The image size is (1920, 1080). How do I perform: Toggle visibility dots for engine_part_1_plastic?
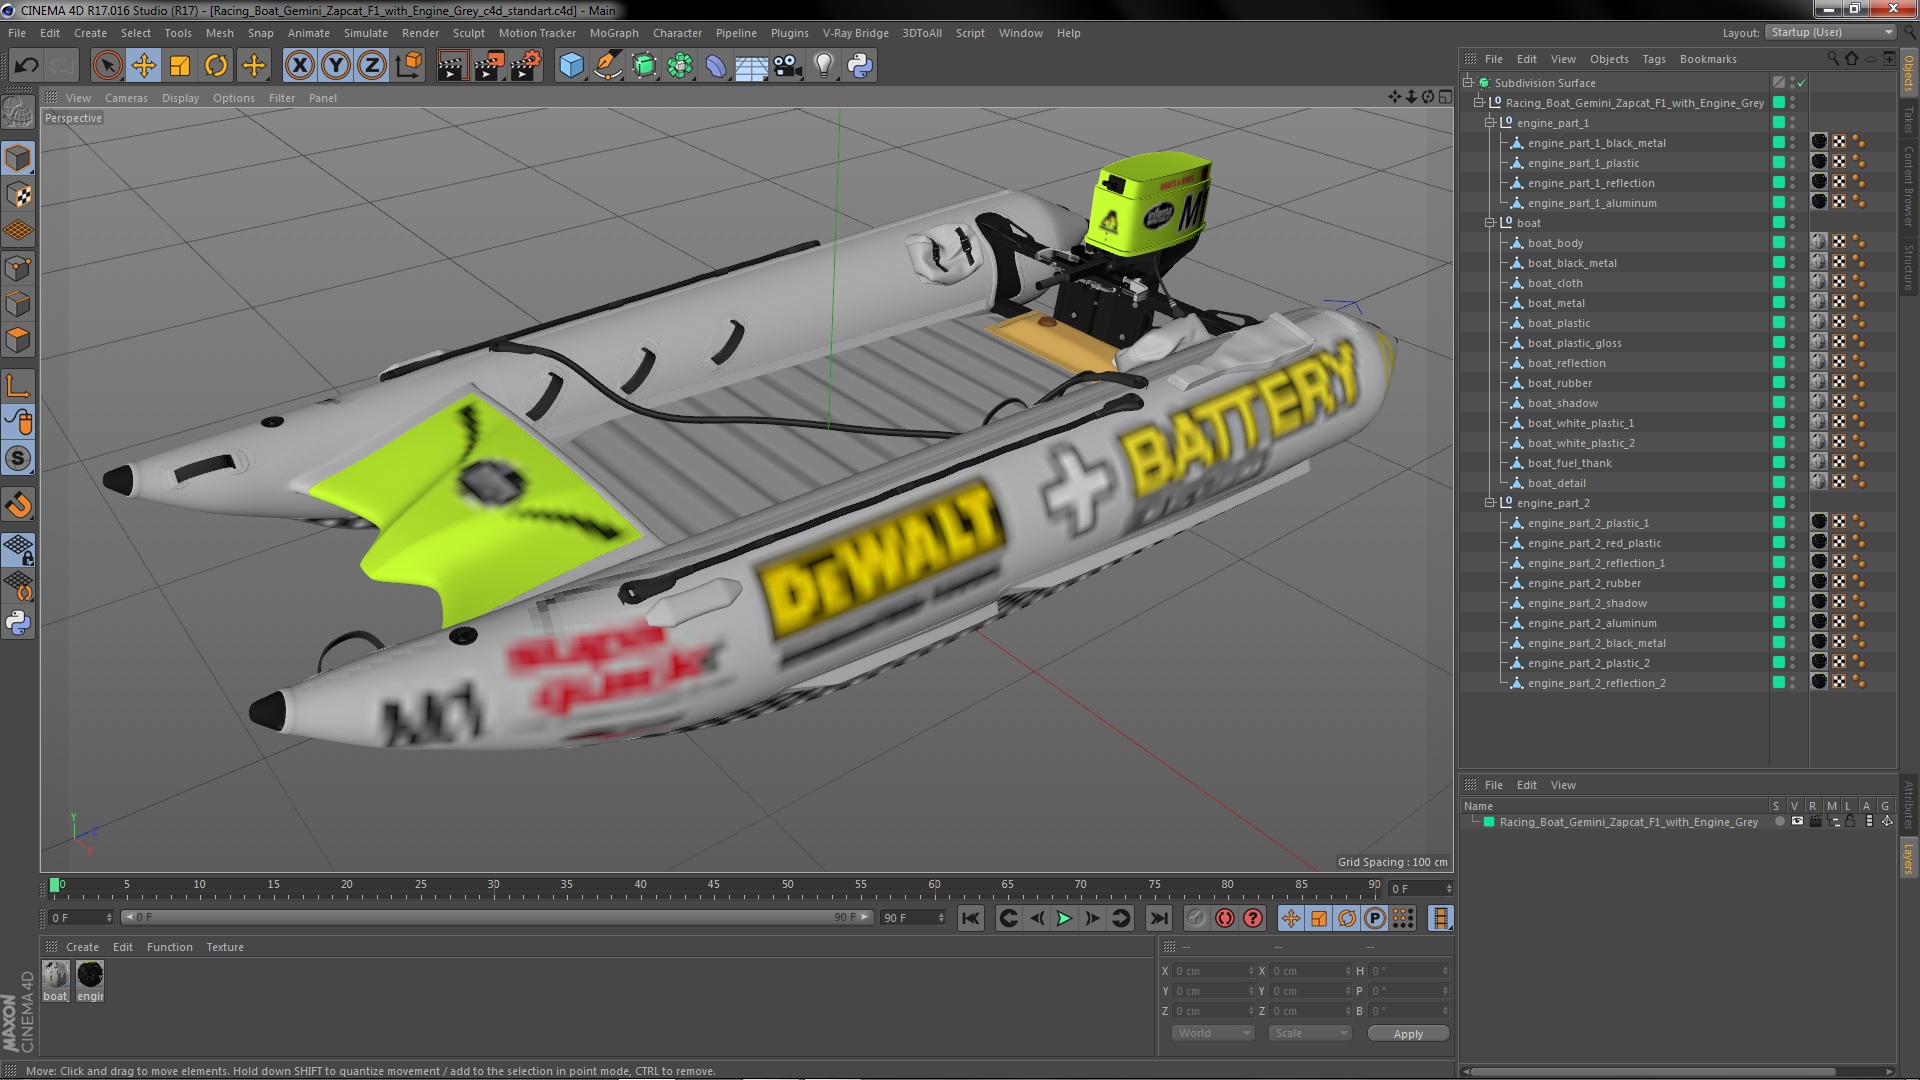coord(1793,163)
